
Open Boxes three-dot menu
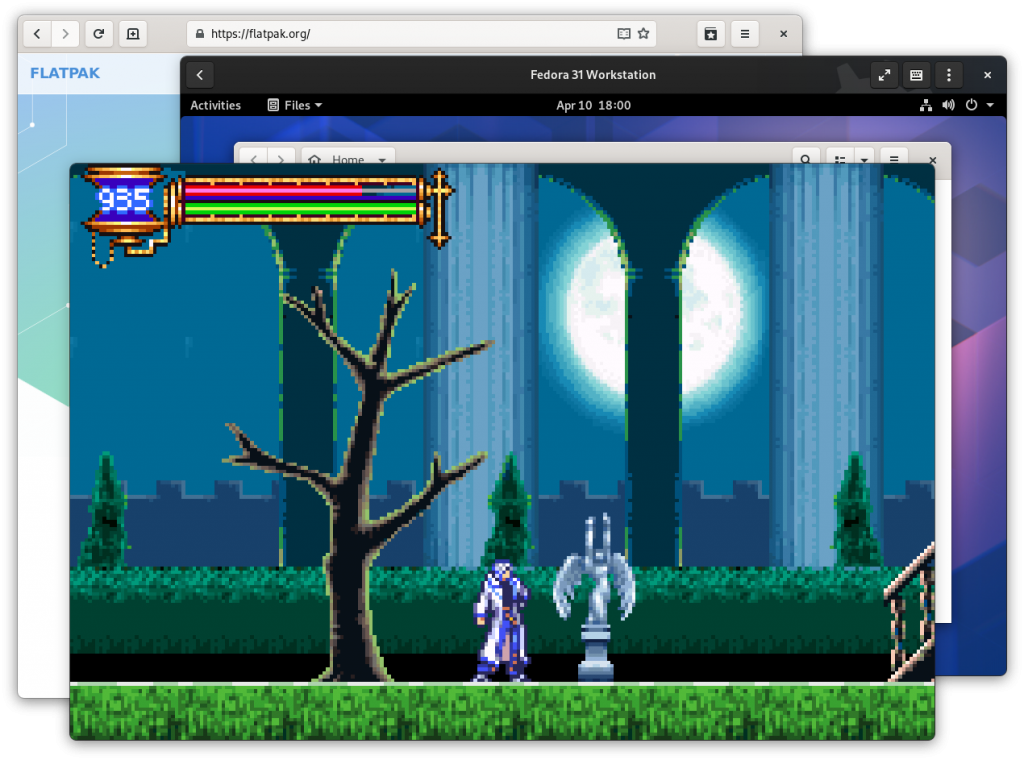tap(949, 75)
